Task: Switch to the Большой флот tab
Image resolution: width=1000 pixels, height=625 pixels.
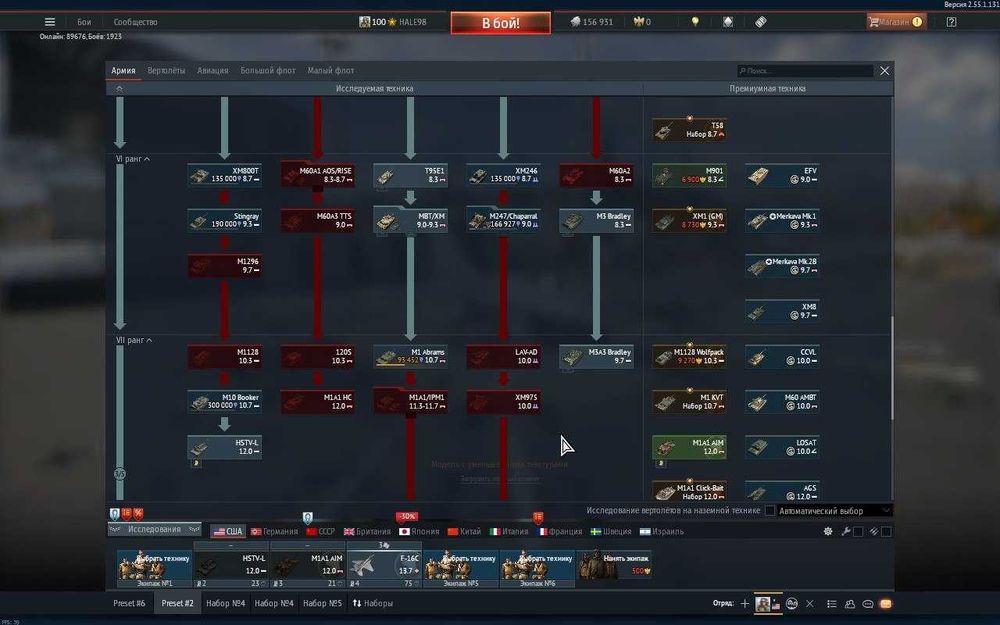Action: [x=268, y=71]
